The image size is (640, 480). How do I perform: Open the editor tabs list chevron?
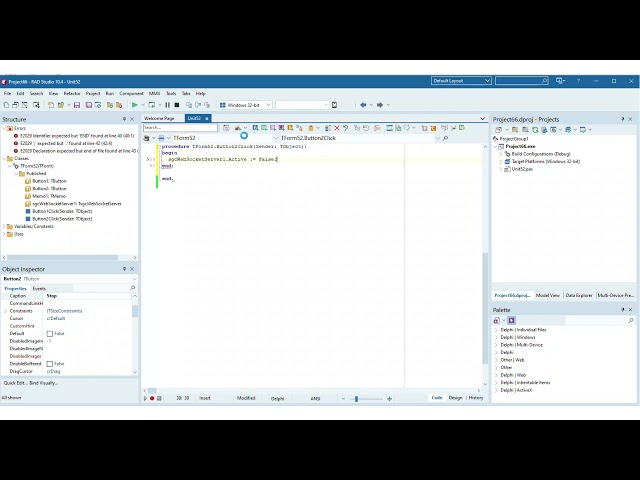[482, 118]
